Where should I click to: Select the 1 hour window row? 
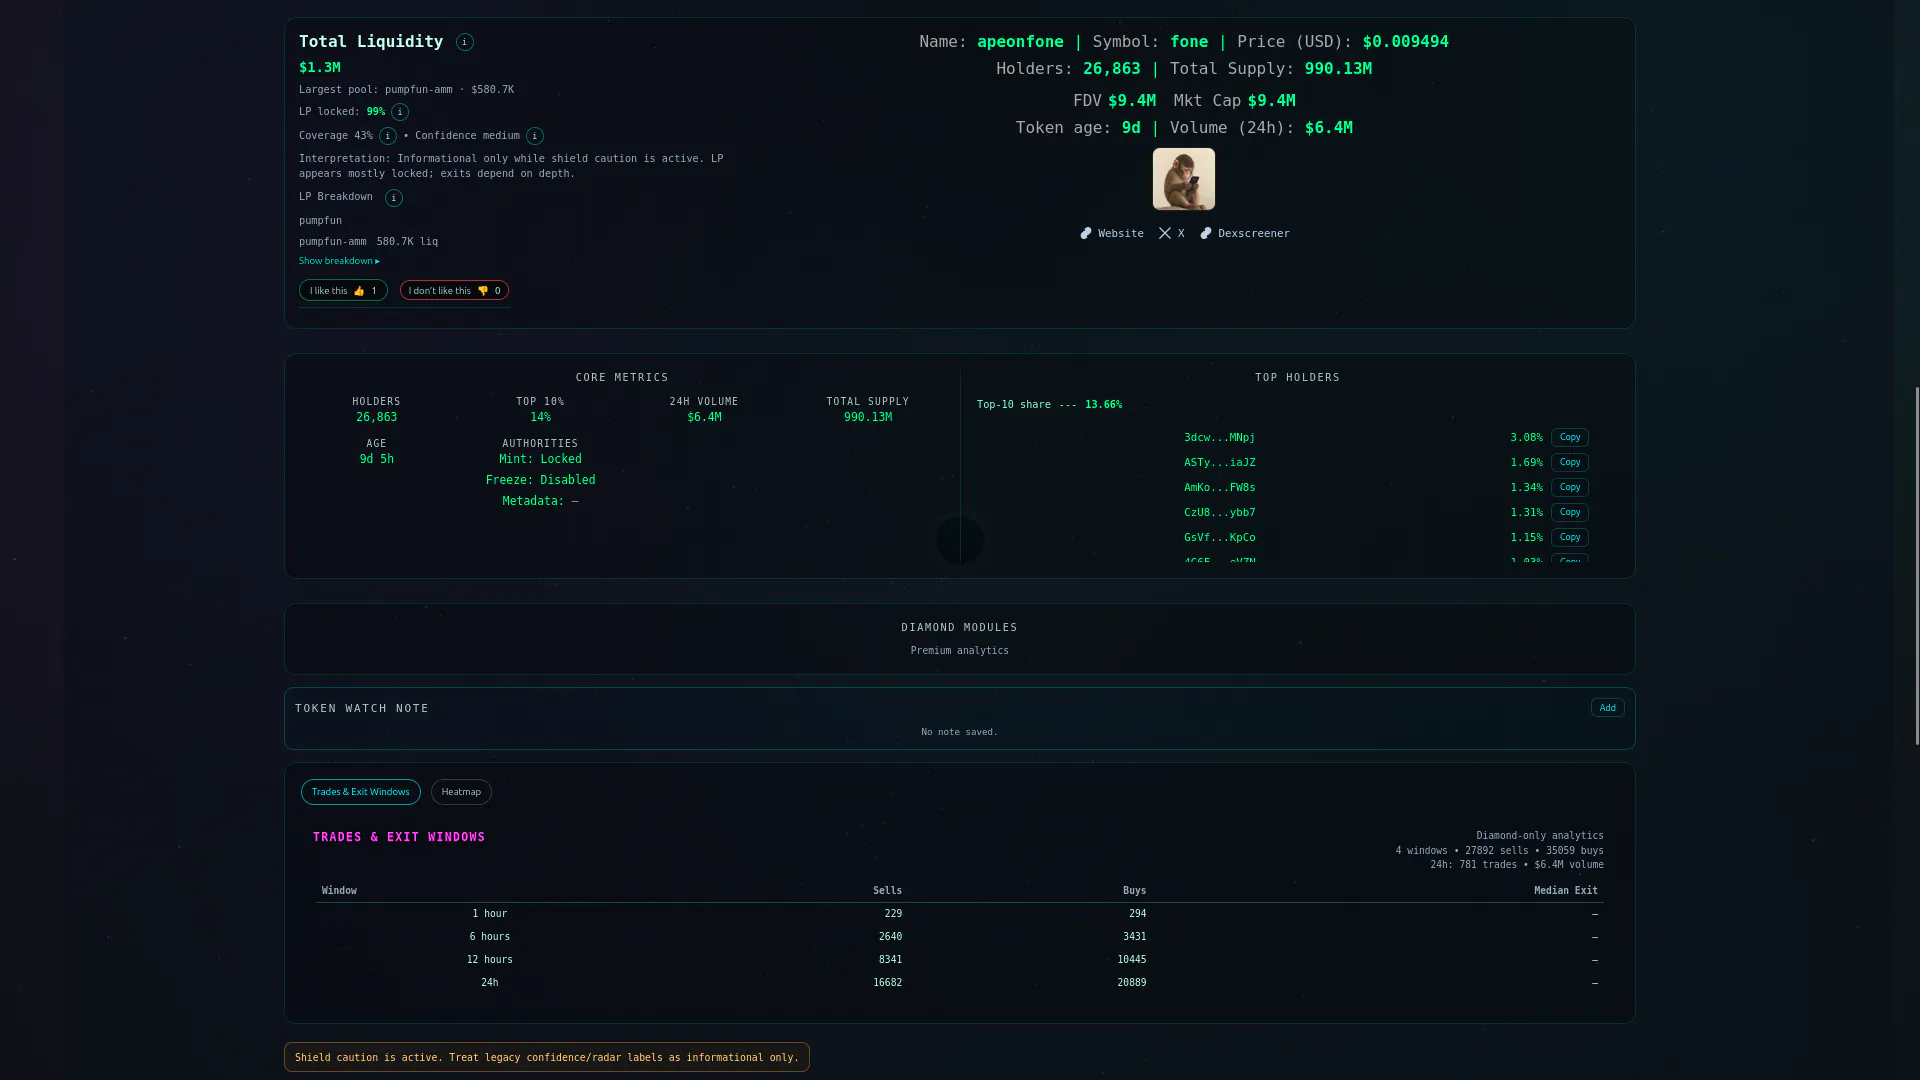point(959,914)
